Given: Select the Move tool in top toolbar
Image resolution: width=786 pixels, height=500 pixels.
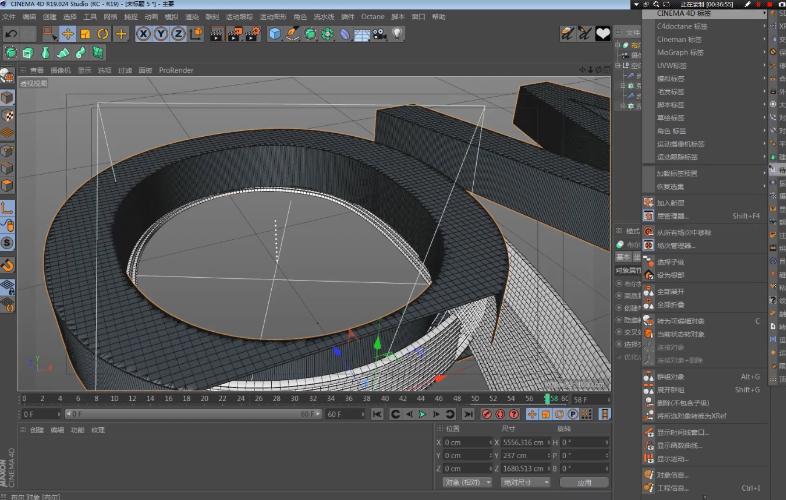Looking at the screenshot, I should [x=67, y=33].
